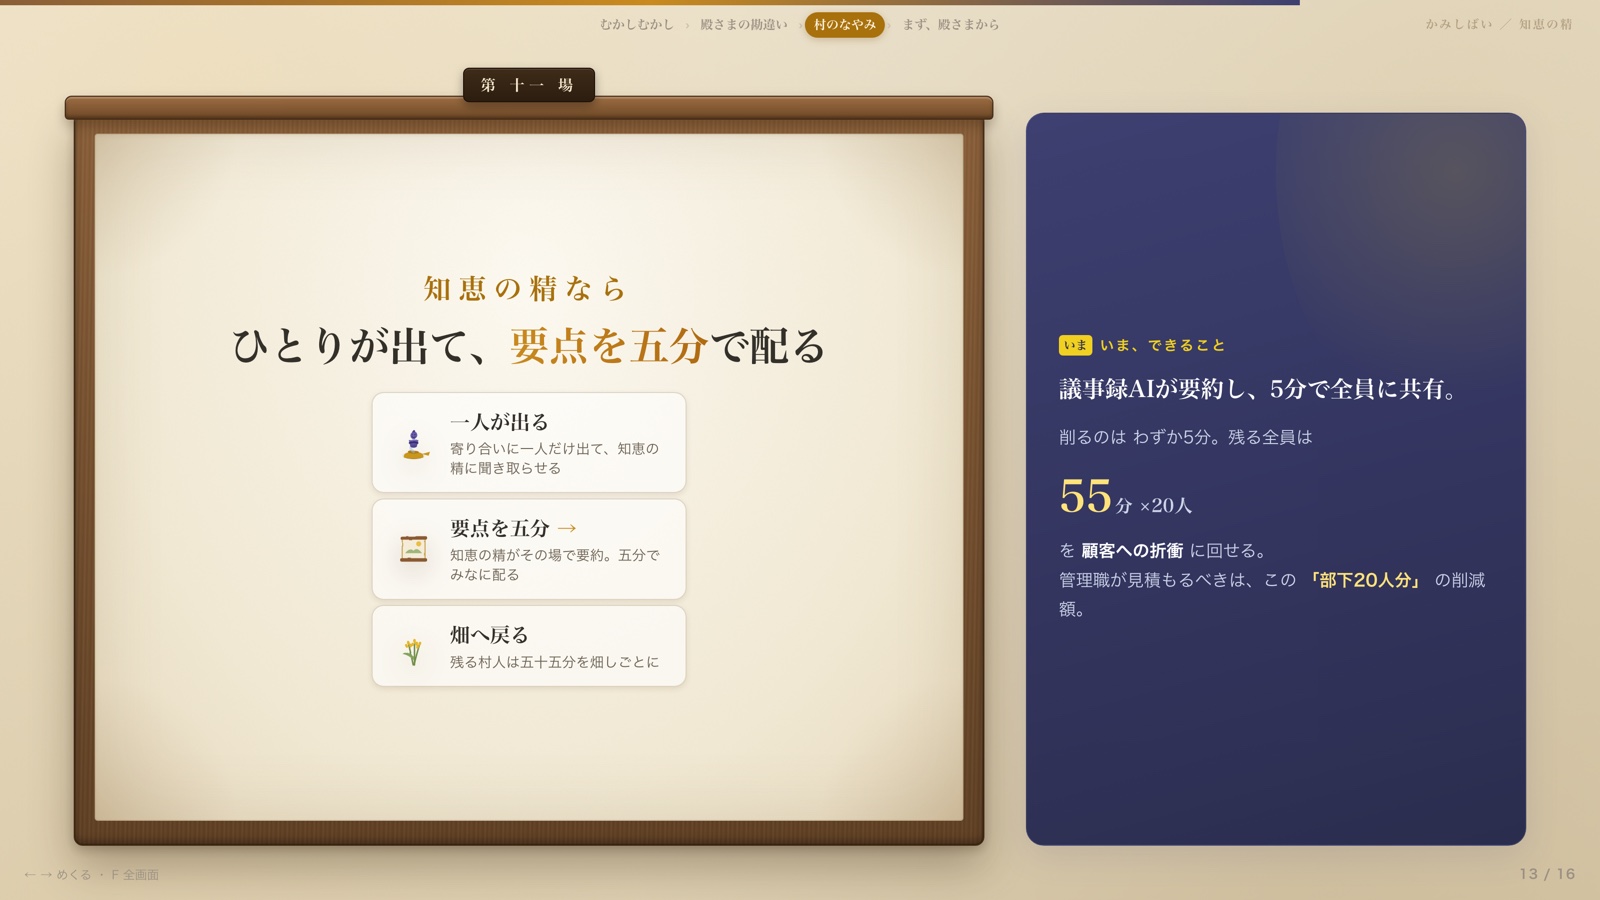This screenshot has height=900, width=1600.
Task: Click the arrow next to 要点を五分
Action: [567, 528]
